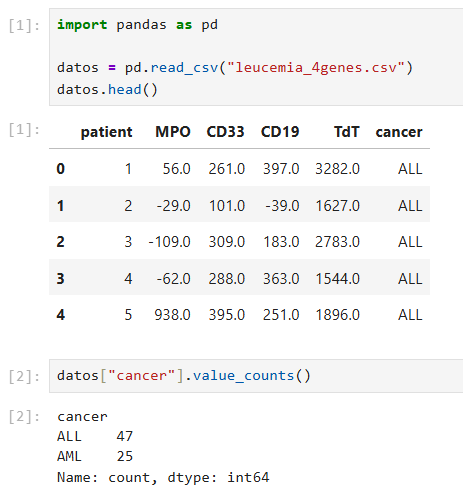Click the row index 4 in the table
The image size is (463, 492).
60,315
